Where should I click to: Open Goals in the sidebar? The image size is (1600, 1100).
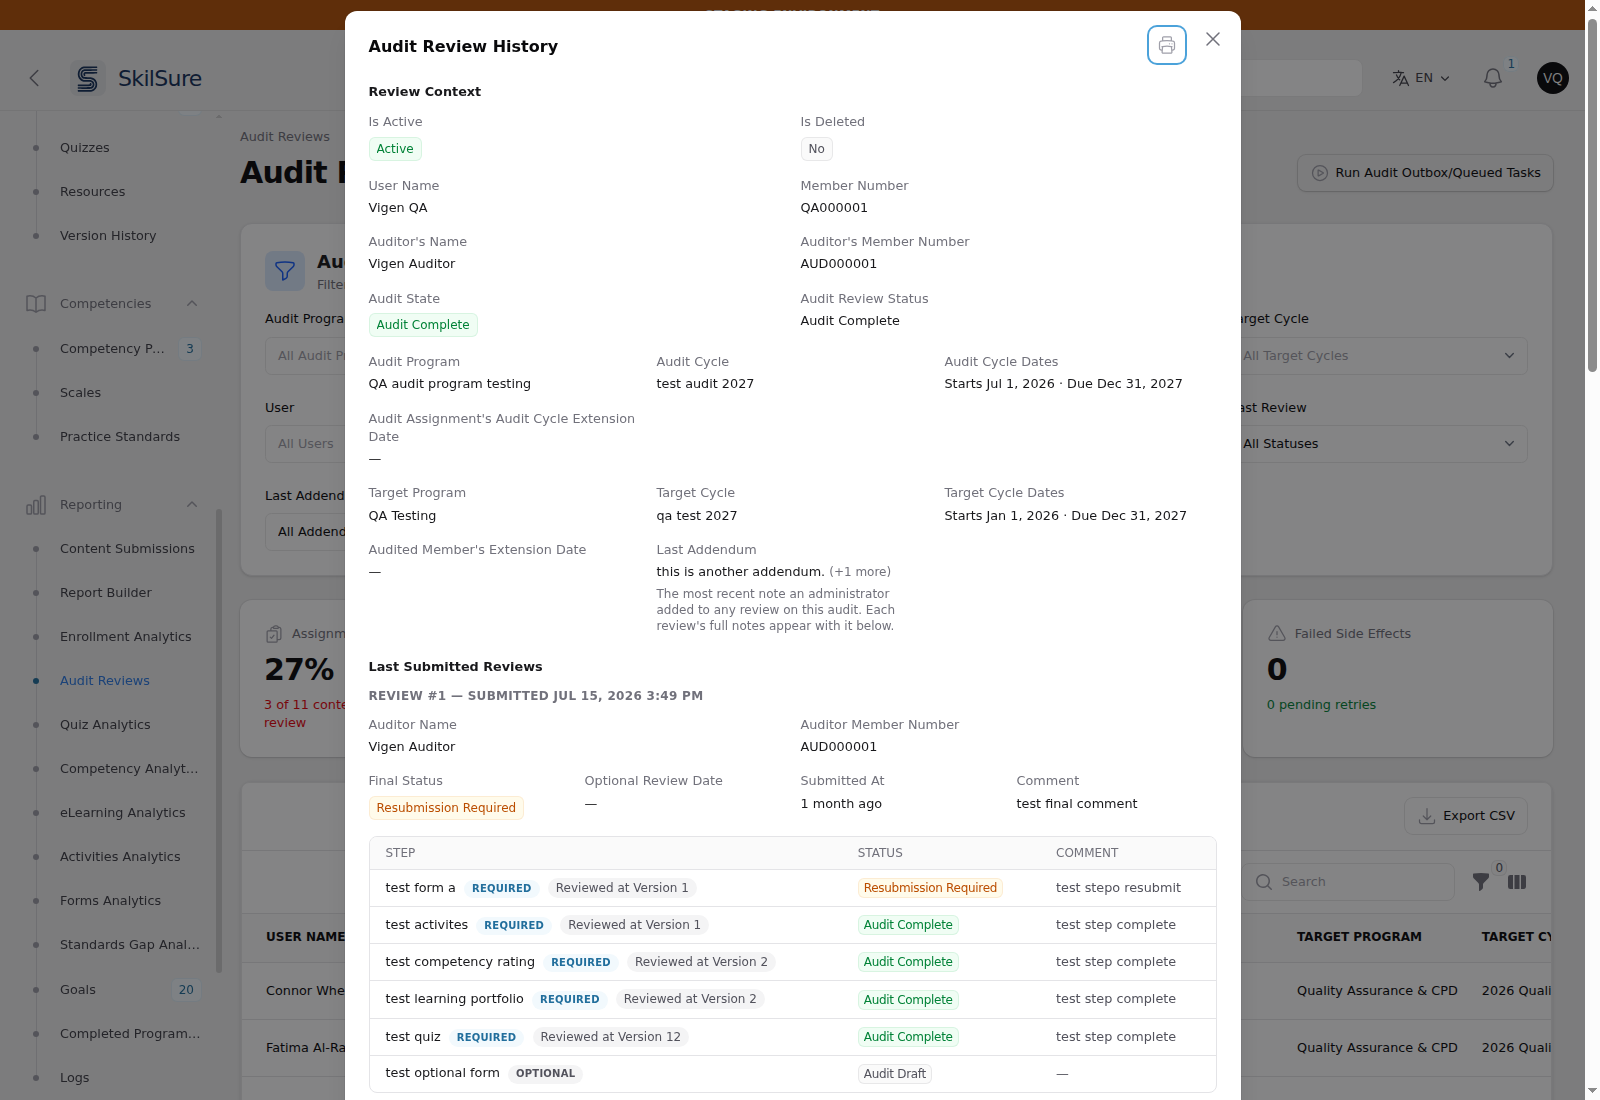78,990
